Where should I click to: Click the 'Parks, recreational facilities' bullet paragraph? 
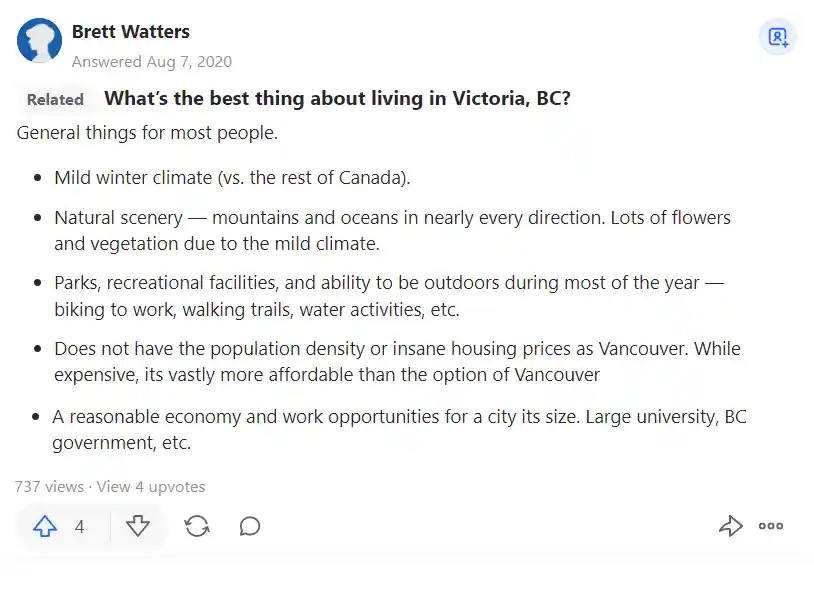(x=389, y=296)
